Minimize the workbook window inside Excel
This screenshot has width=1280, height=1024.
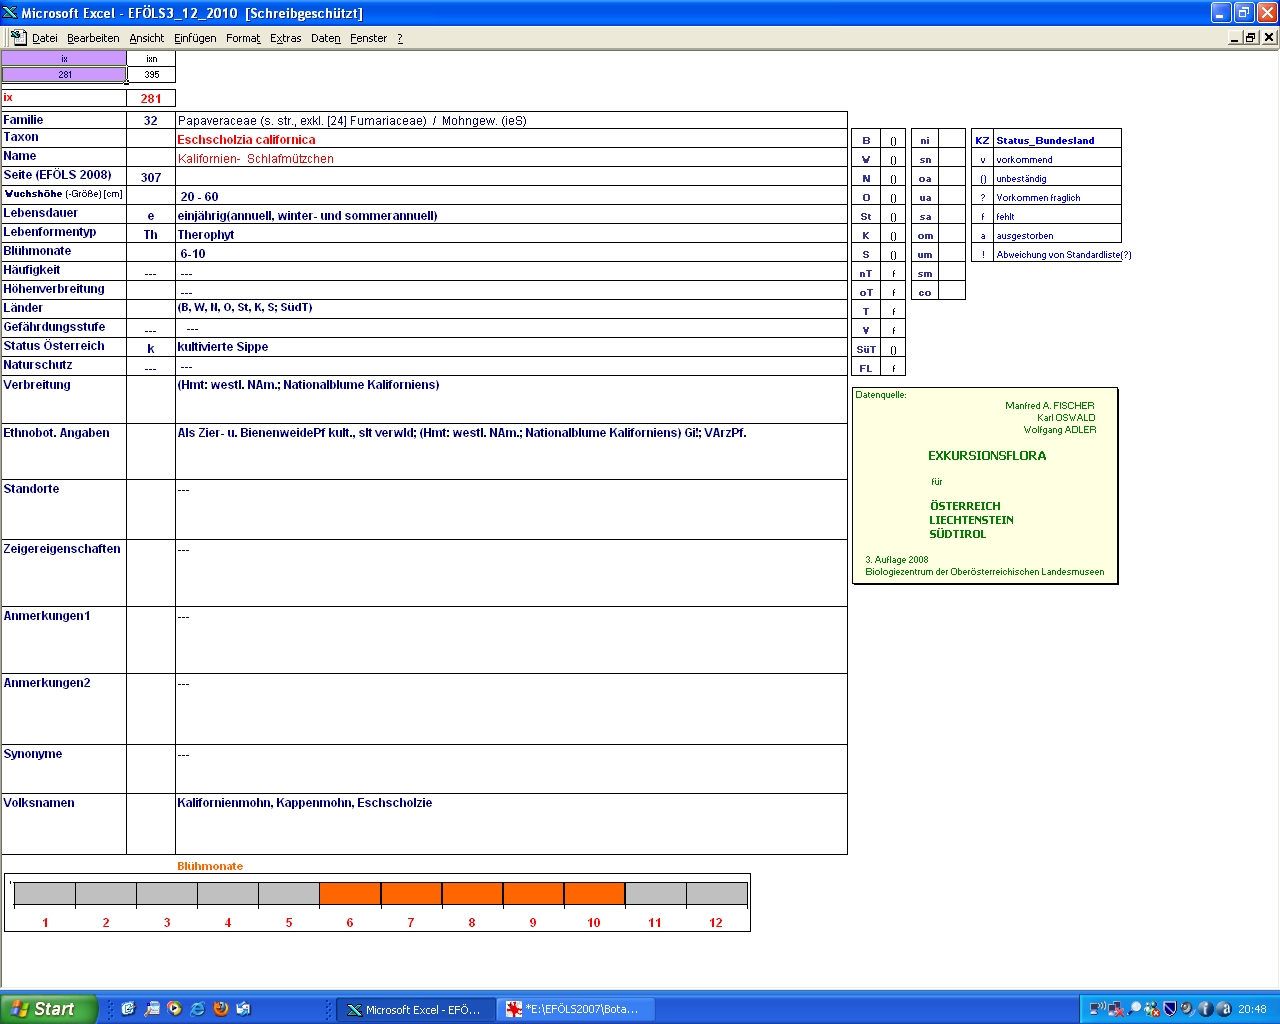click(1235, 37)
